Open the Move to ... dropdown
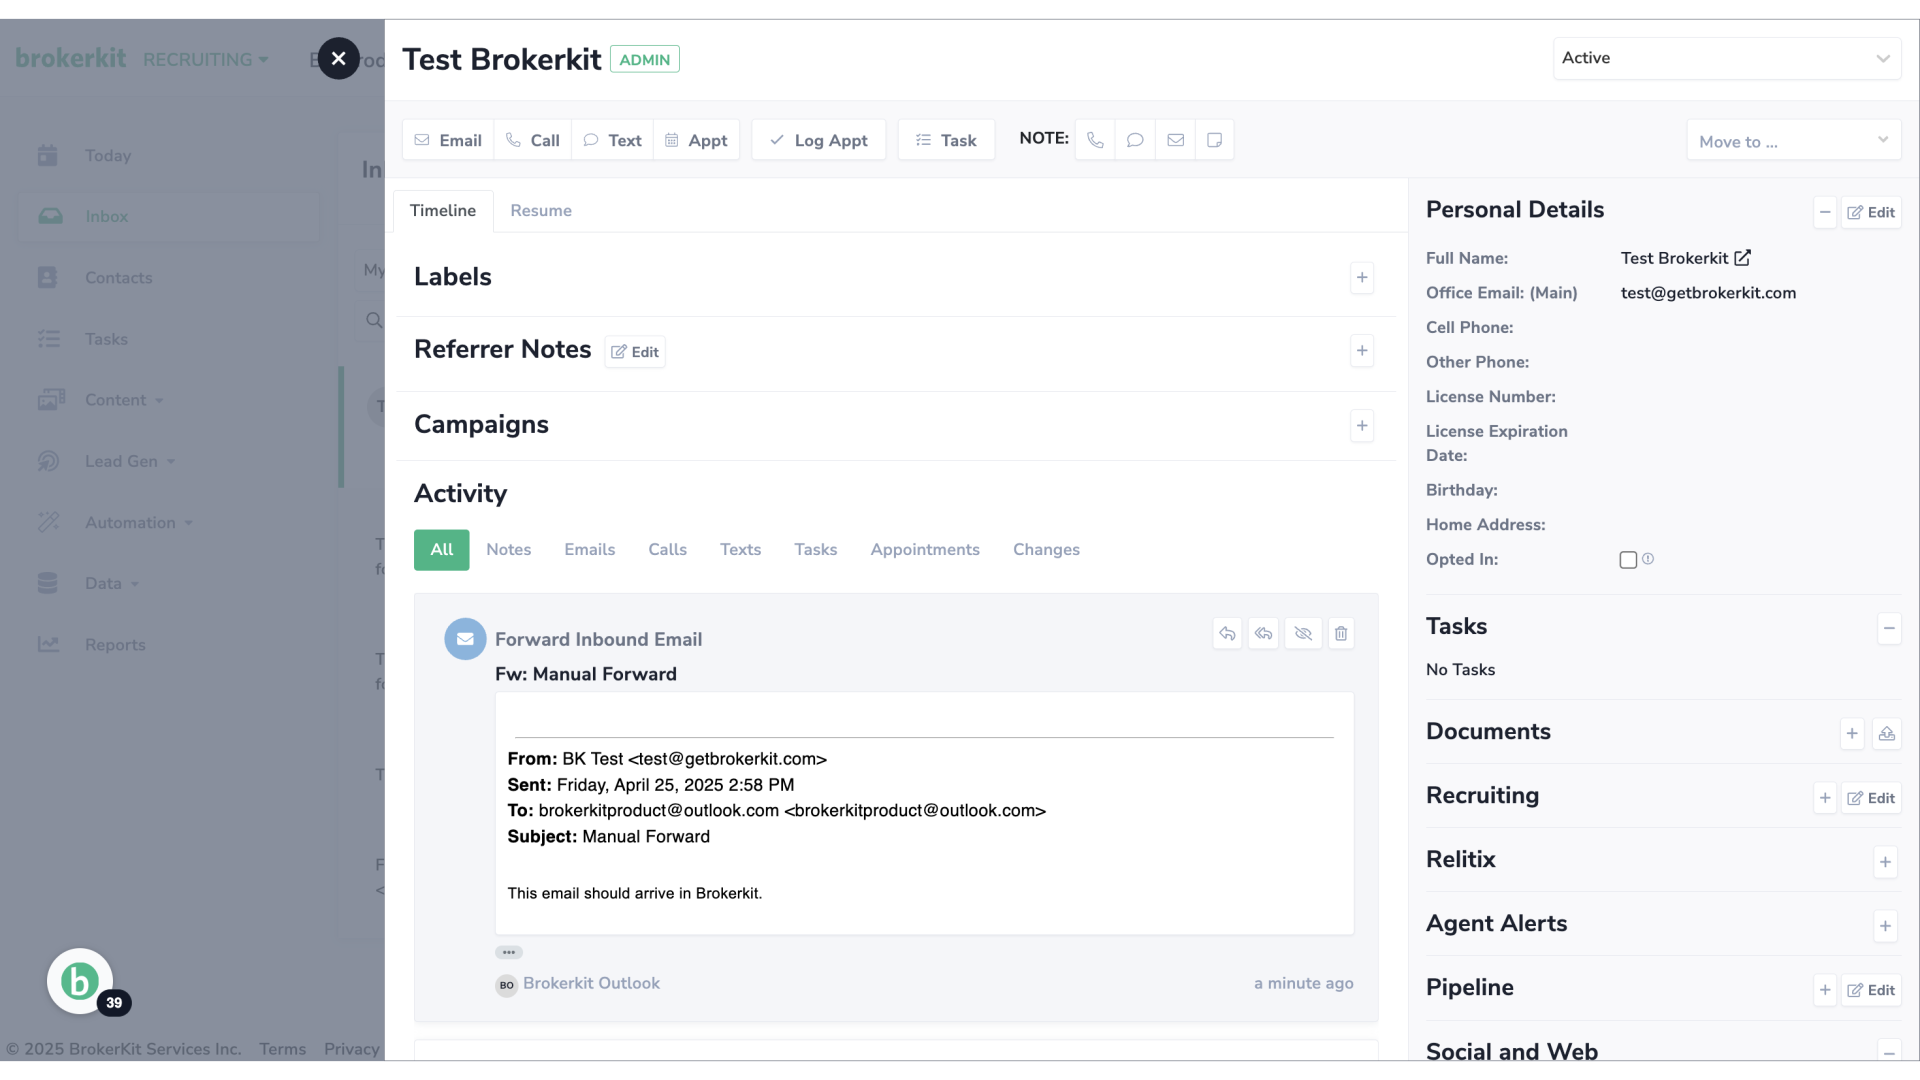 pyautogui.click(x=1794, y=141)
